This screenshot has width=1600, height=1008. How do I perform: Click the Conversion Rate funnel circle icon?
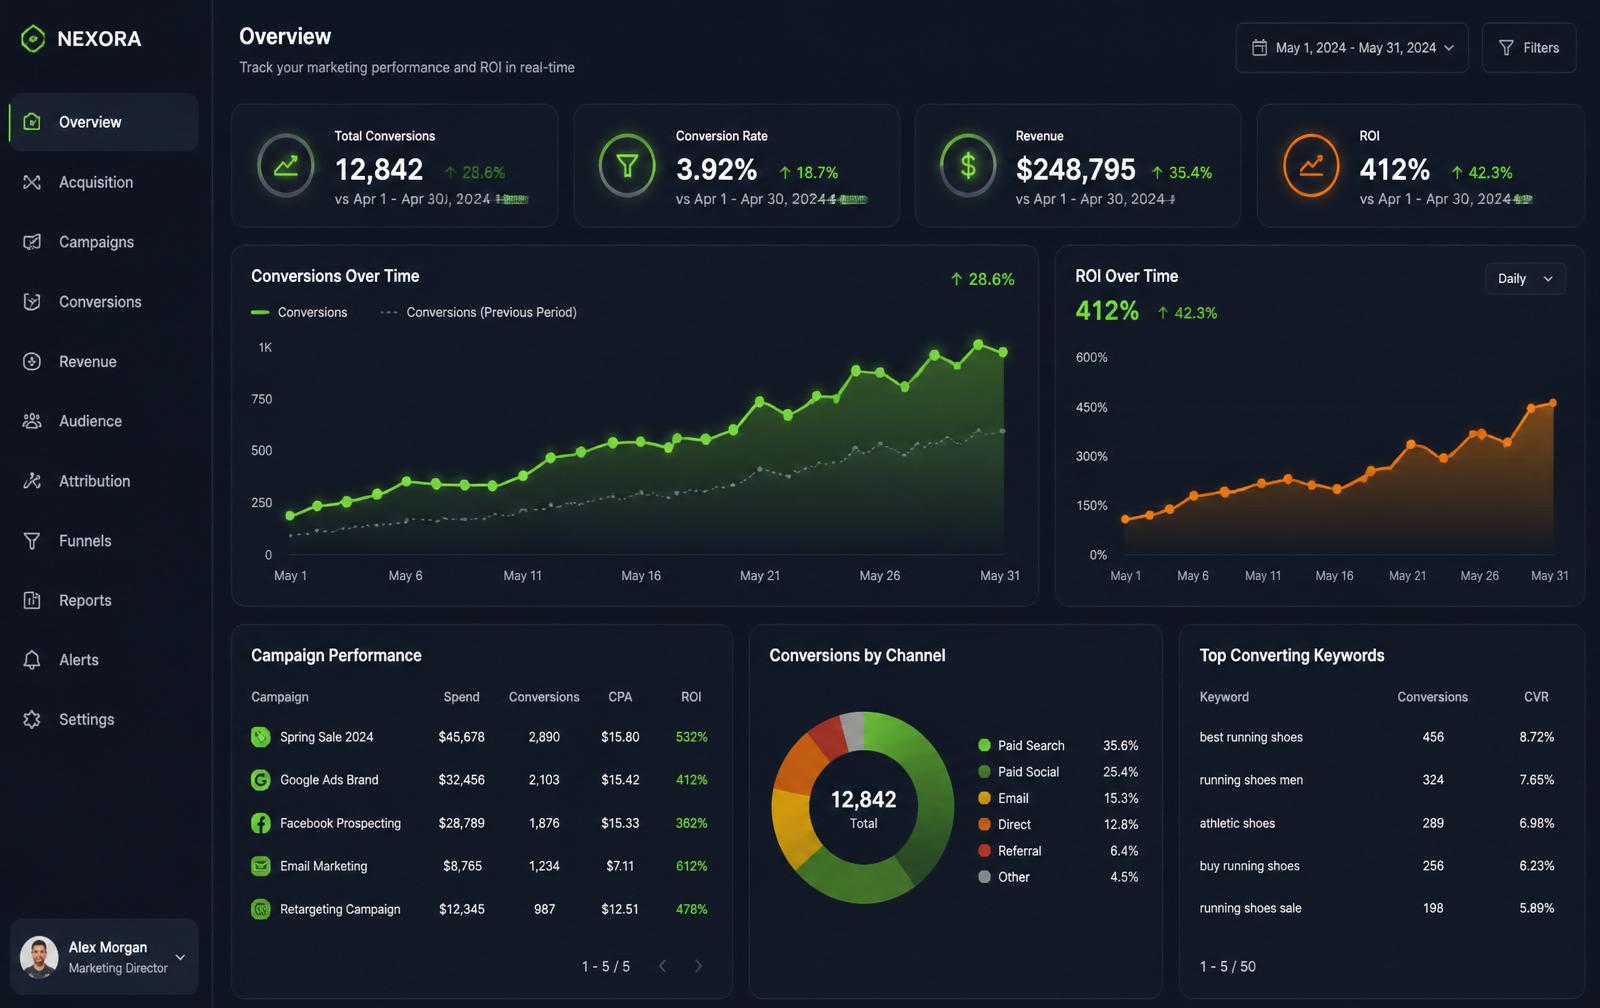627,165
